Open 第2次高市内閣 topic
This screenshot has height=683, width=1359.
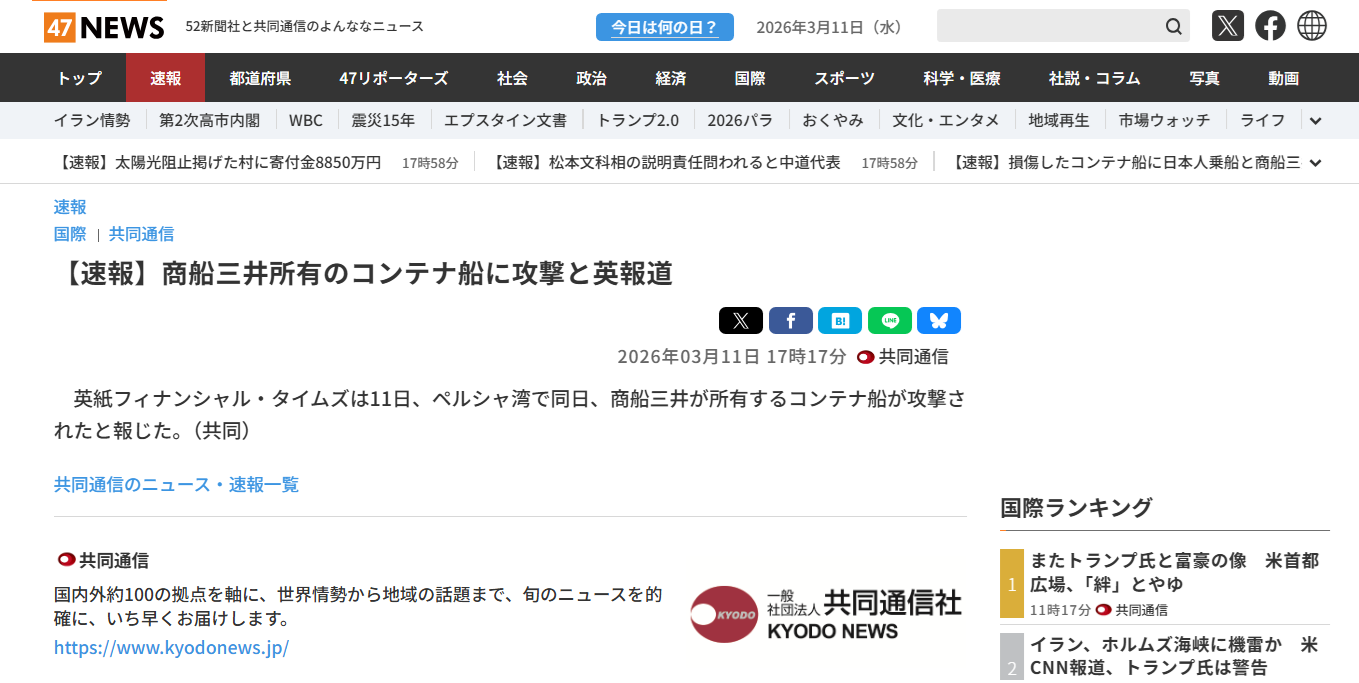pos(209,120)
